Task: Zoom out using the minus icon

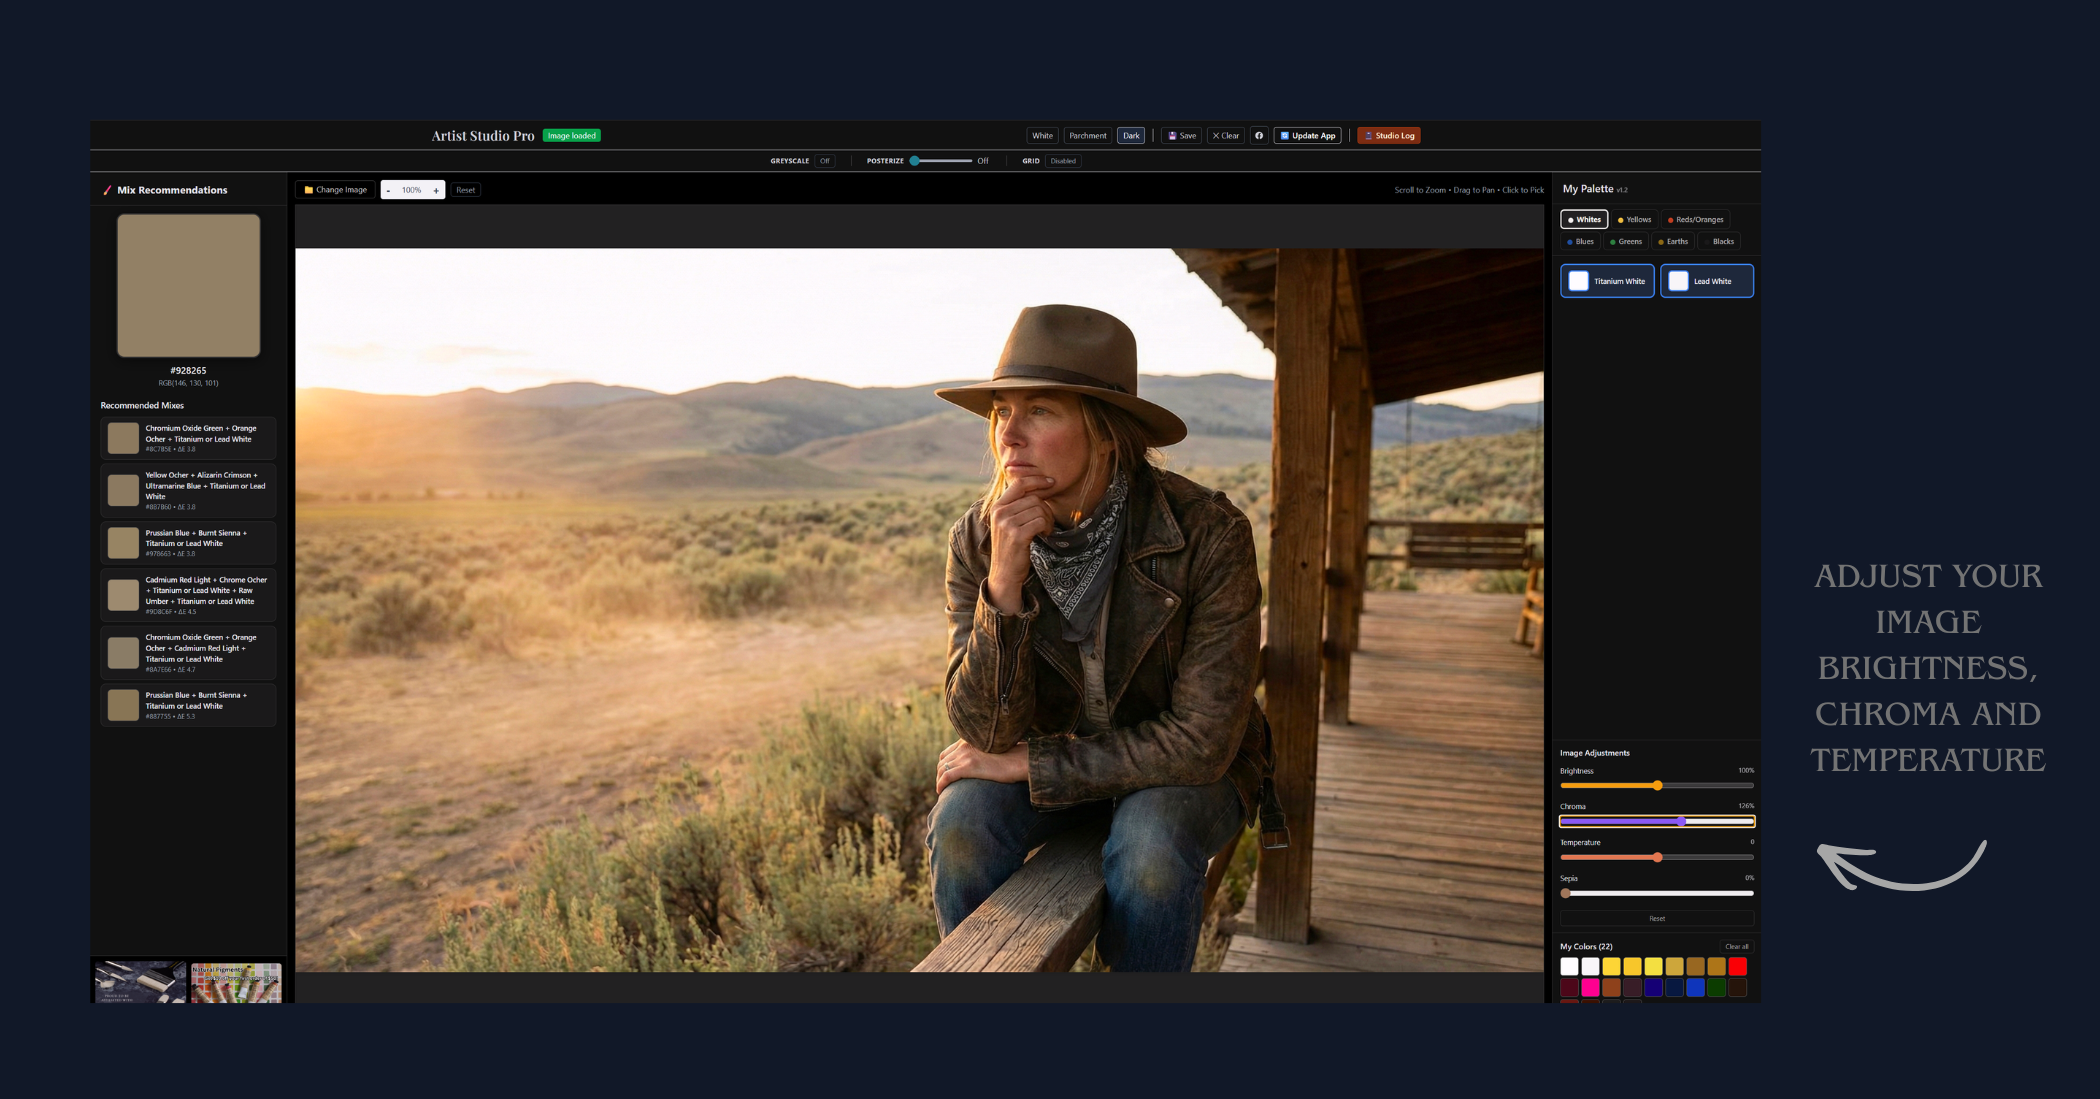Action: point(388,190)
